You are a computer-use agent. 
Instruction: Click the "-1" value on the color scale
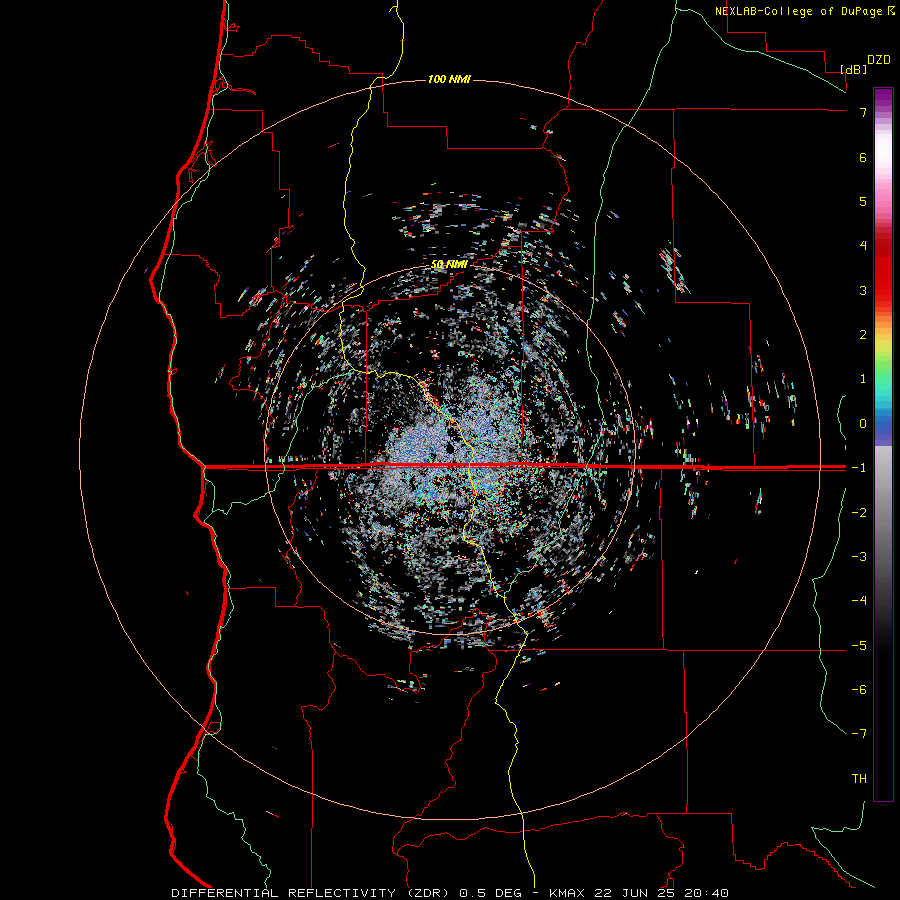(859, 468)
